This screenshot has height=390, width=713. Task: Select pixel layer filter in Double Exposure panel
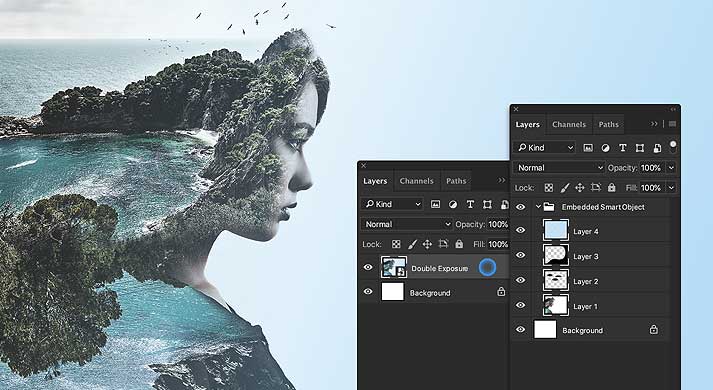click(x=435, y=205)
